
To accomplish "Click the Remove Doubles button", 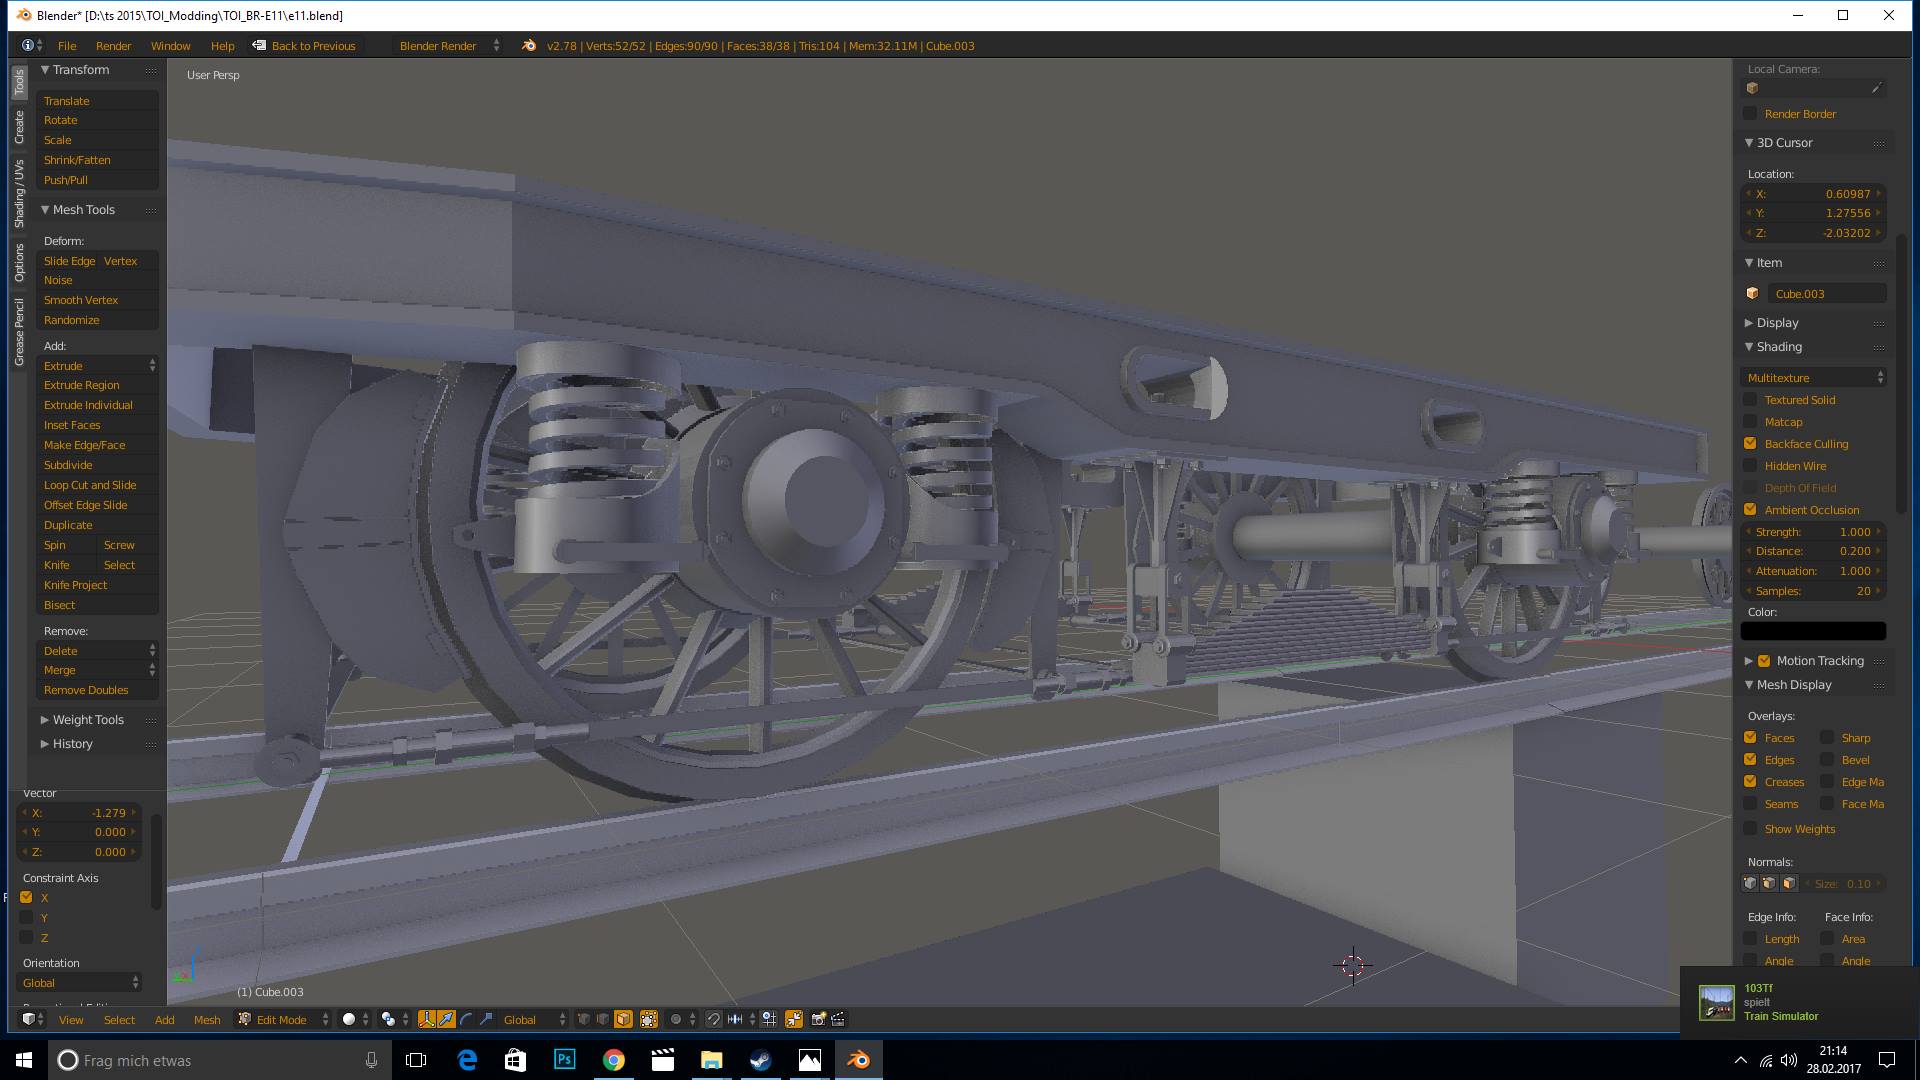I will click(86, 690).
